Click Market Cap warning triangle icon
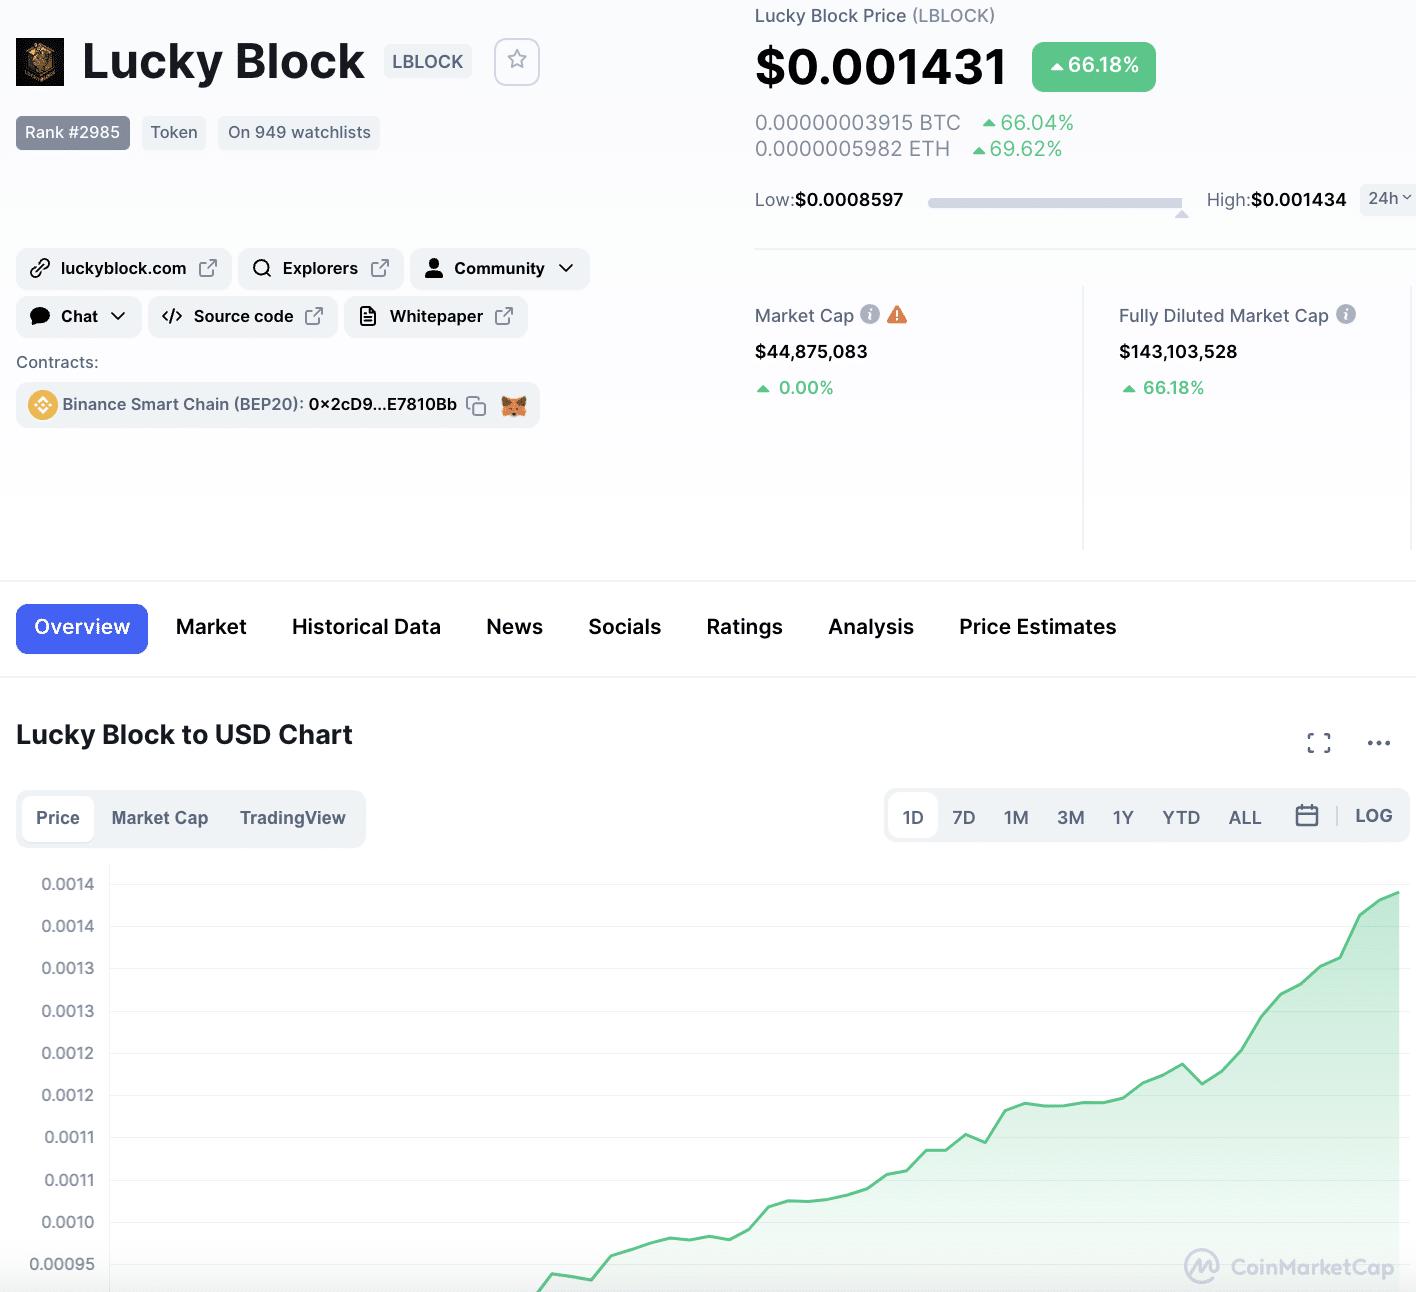 897,314
